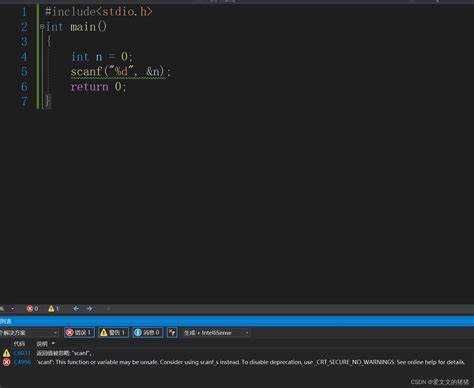The width and height of the screenshot is (474, 388).
Task: Click the closing brace on line 7
Action: [48, 101]
